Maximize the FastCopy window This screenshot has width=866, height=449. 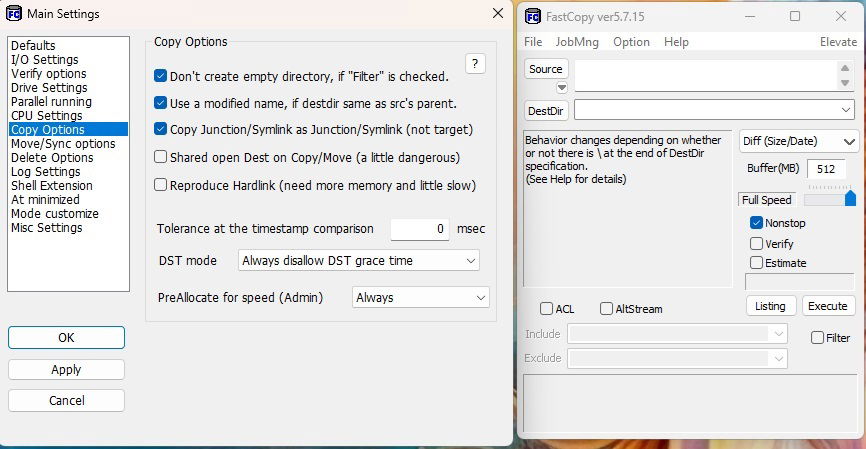(x=795, y=16)
